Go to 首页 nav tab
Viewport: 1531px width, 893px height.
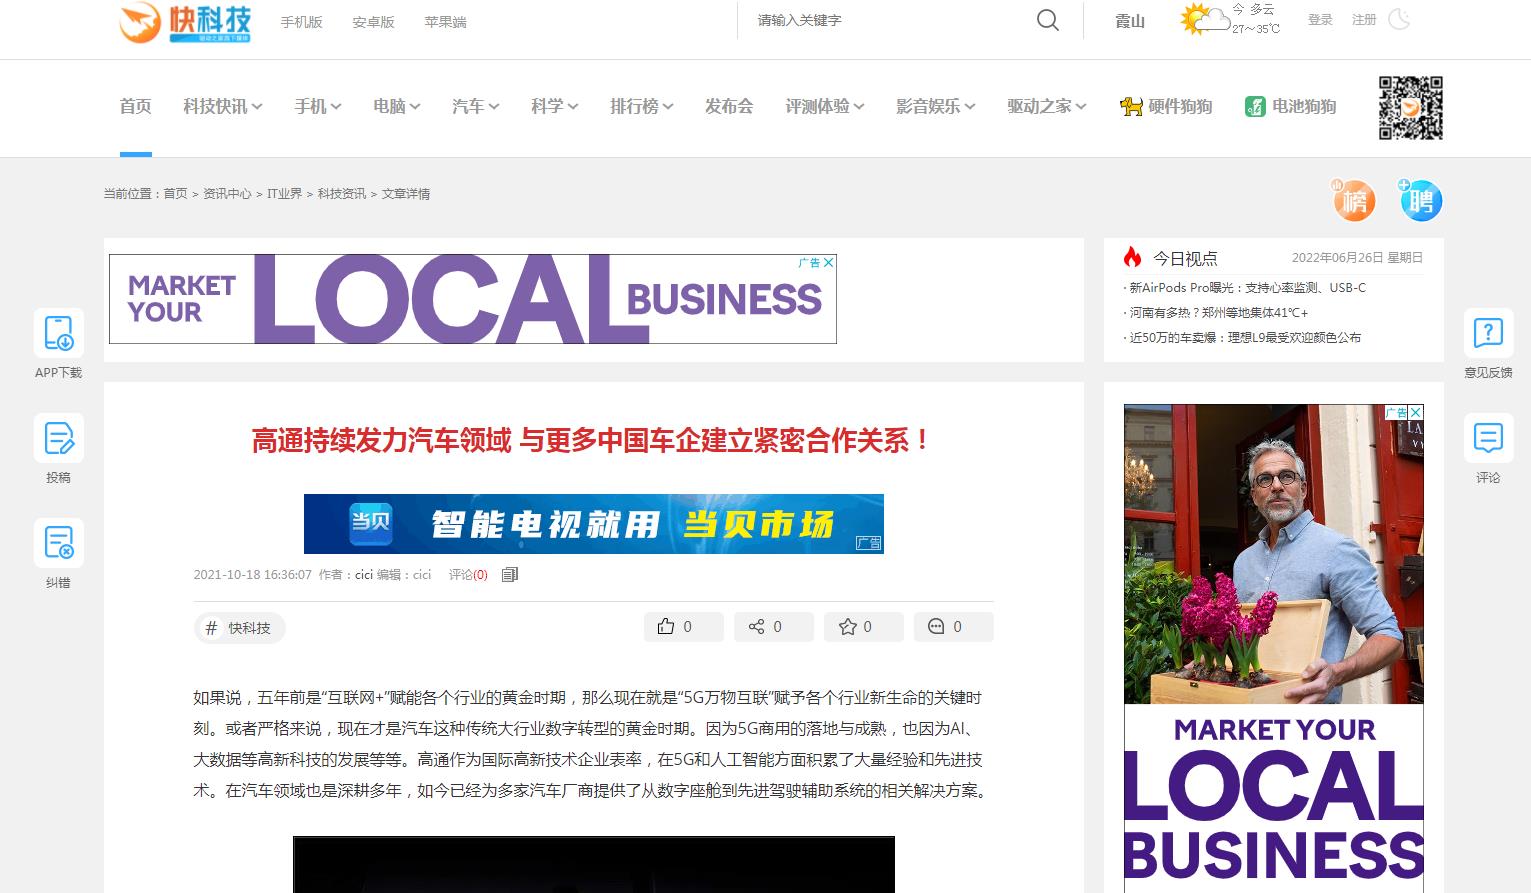pos(135,106)
